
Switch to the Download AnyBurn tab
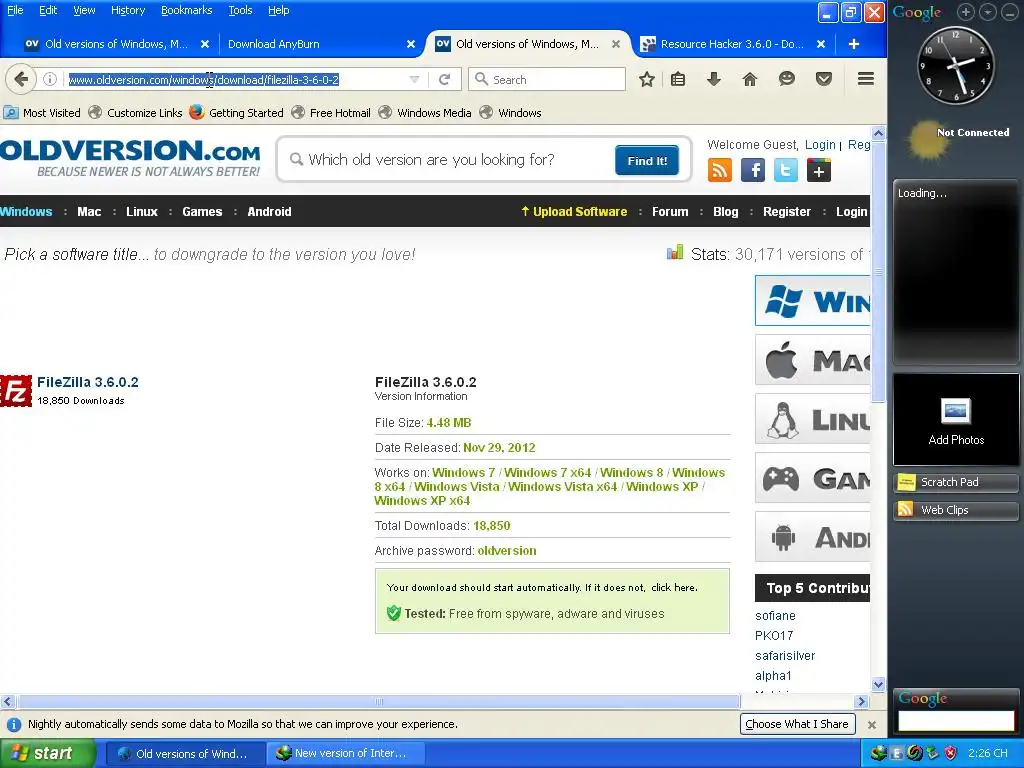[320, 44]
